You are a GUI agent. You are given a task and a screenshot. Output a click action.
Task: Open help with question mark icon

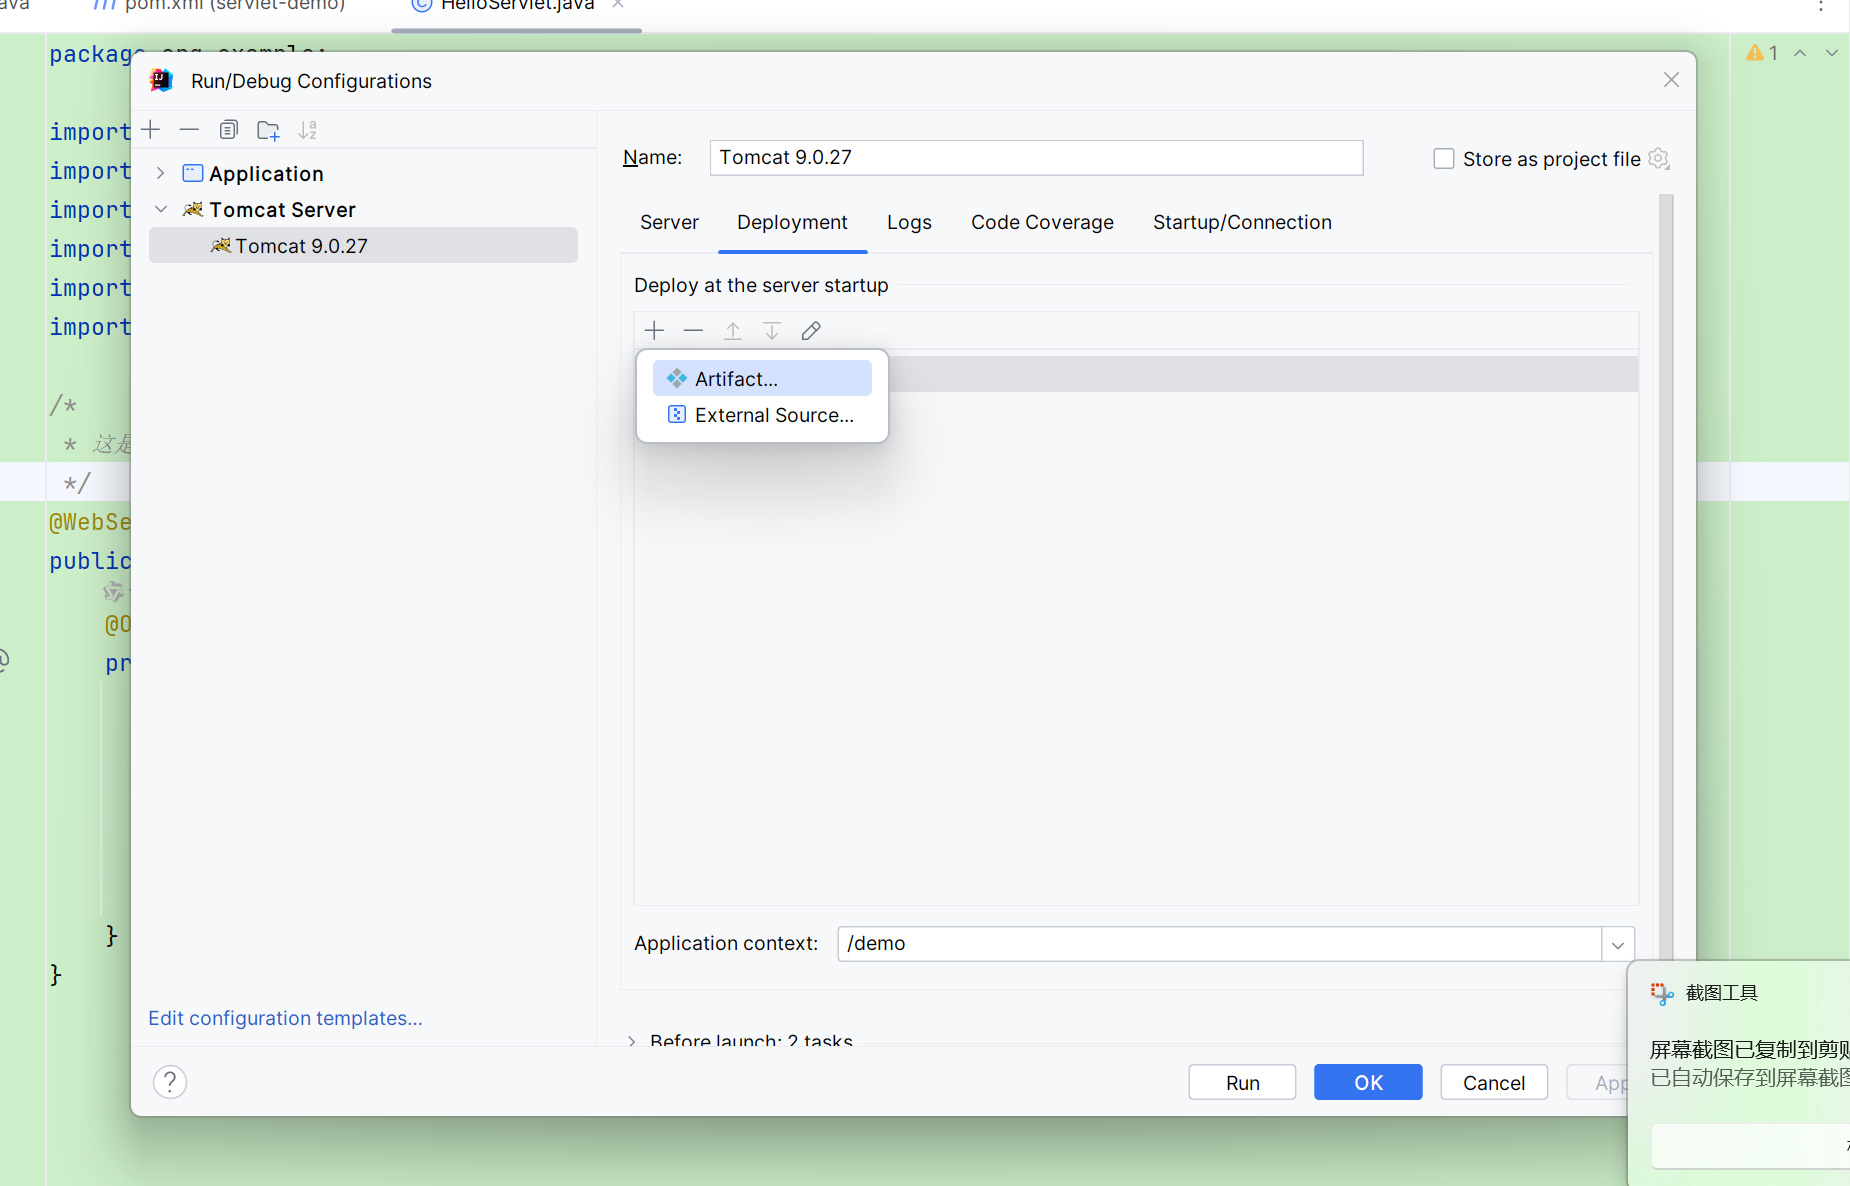[170, 1082]
